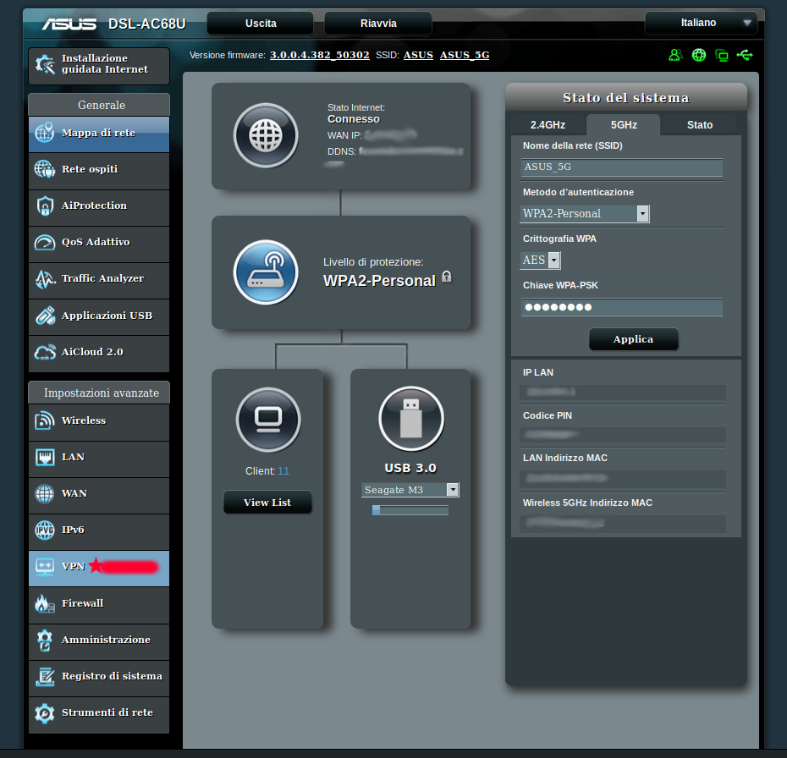Screen dimensions: 787x758
Task: Click the user account icon in header
Action: [x=676, y=55]
